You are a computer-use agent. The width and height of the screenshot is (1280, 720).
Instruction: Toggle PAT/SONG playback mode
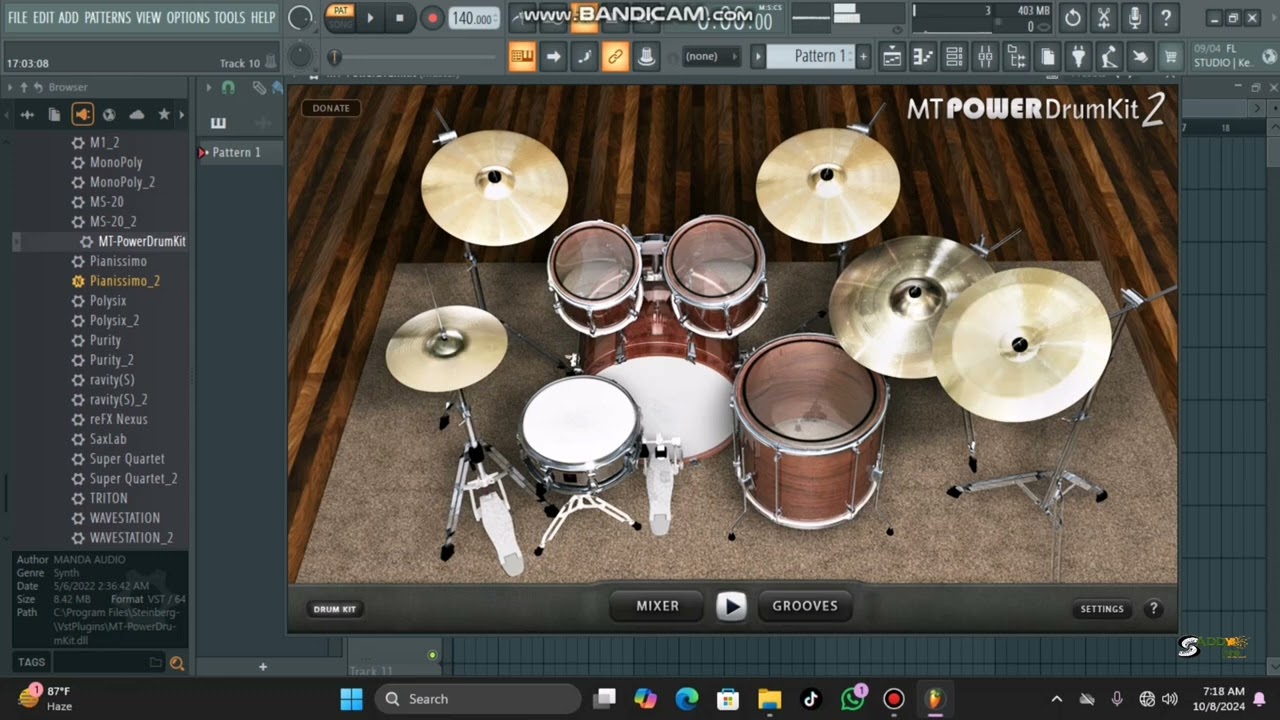[x=341, y=17]
